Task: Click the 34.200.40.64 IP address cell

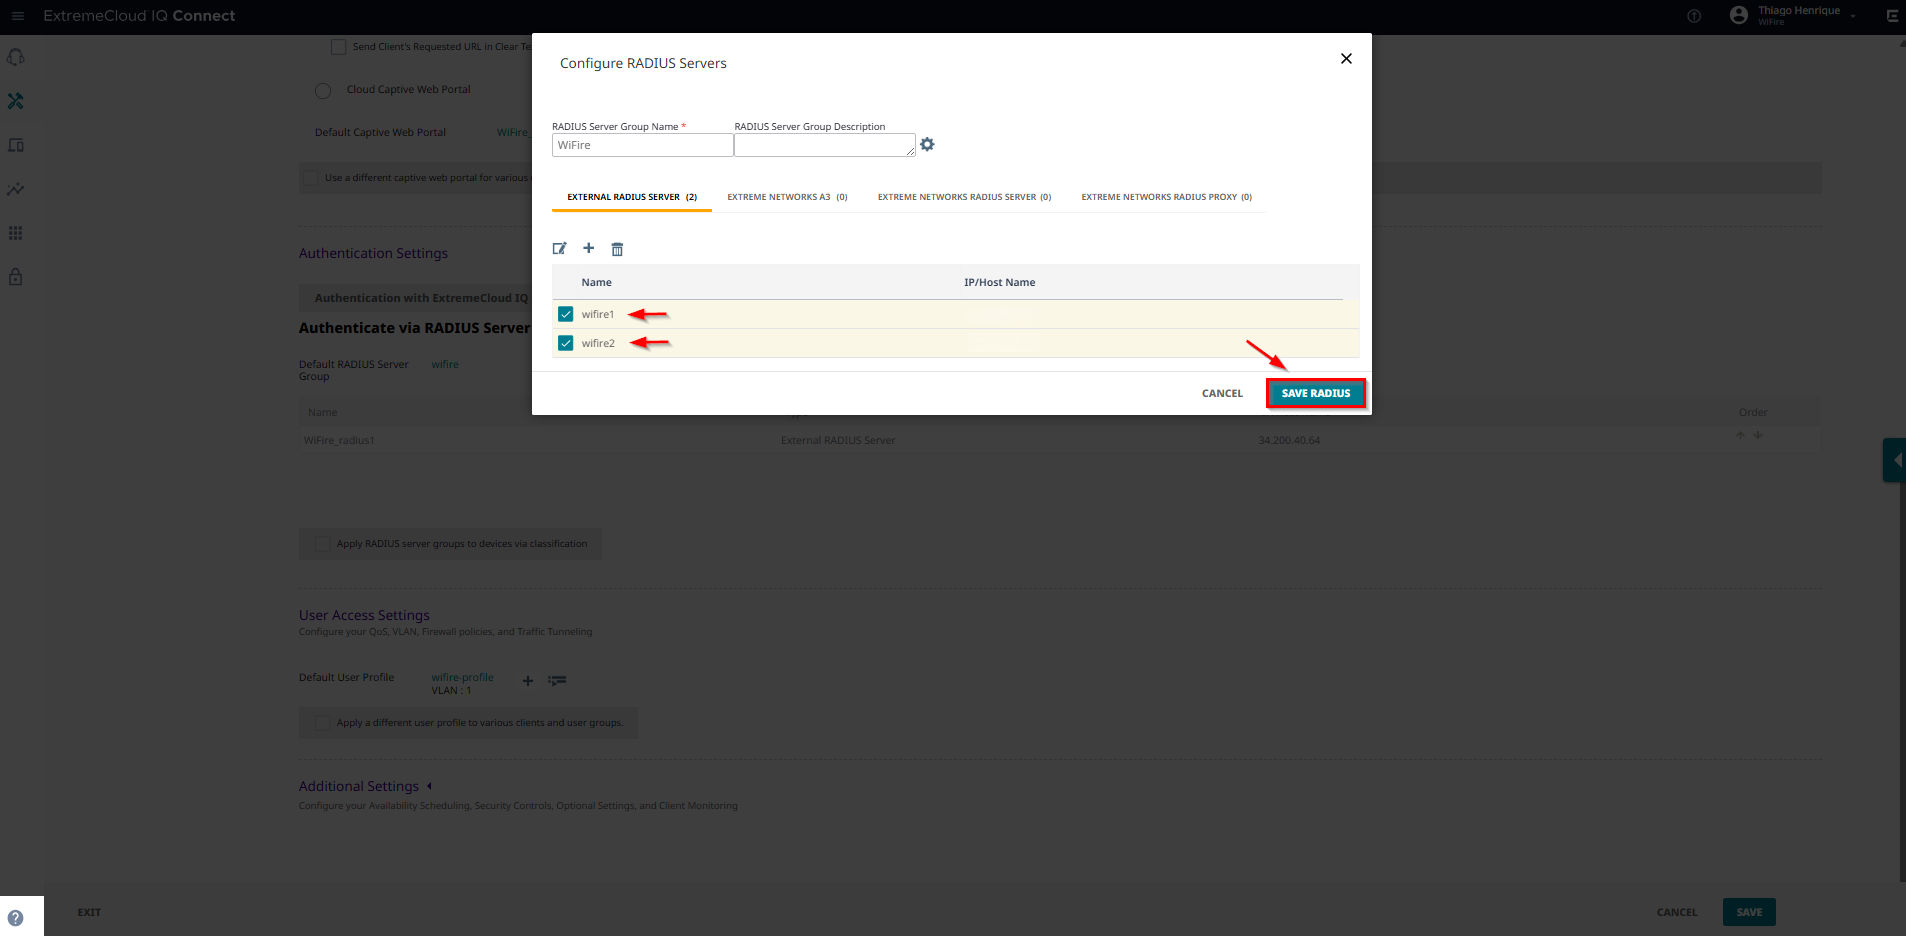Action: tap(1289, 440)
